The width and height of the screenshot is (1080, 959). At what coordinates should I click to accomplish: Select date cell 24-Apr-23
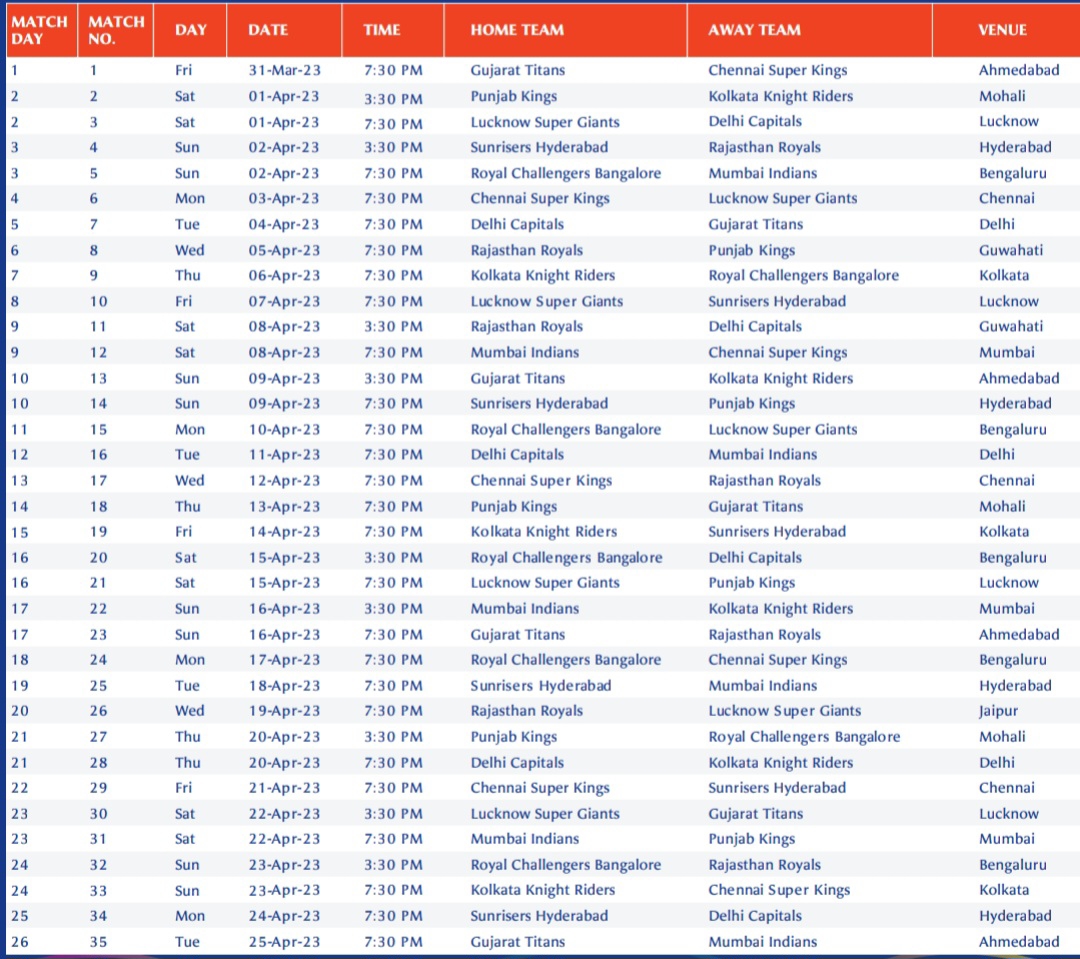284,916
